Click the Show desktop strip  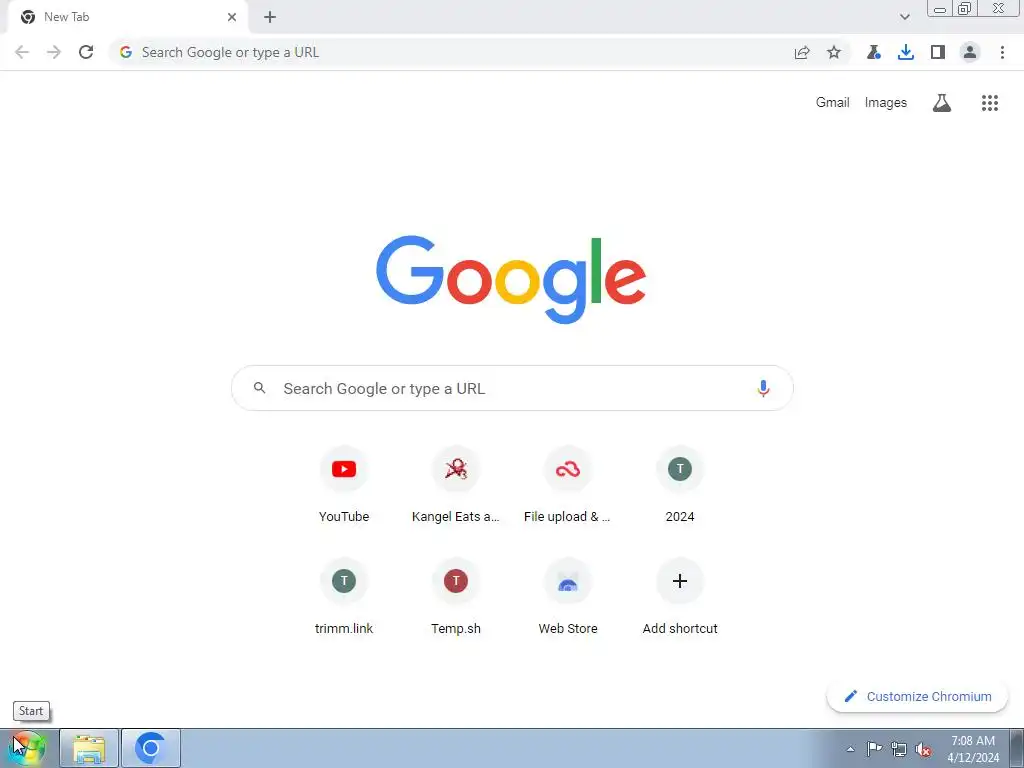point(1016,748)
